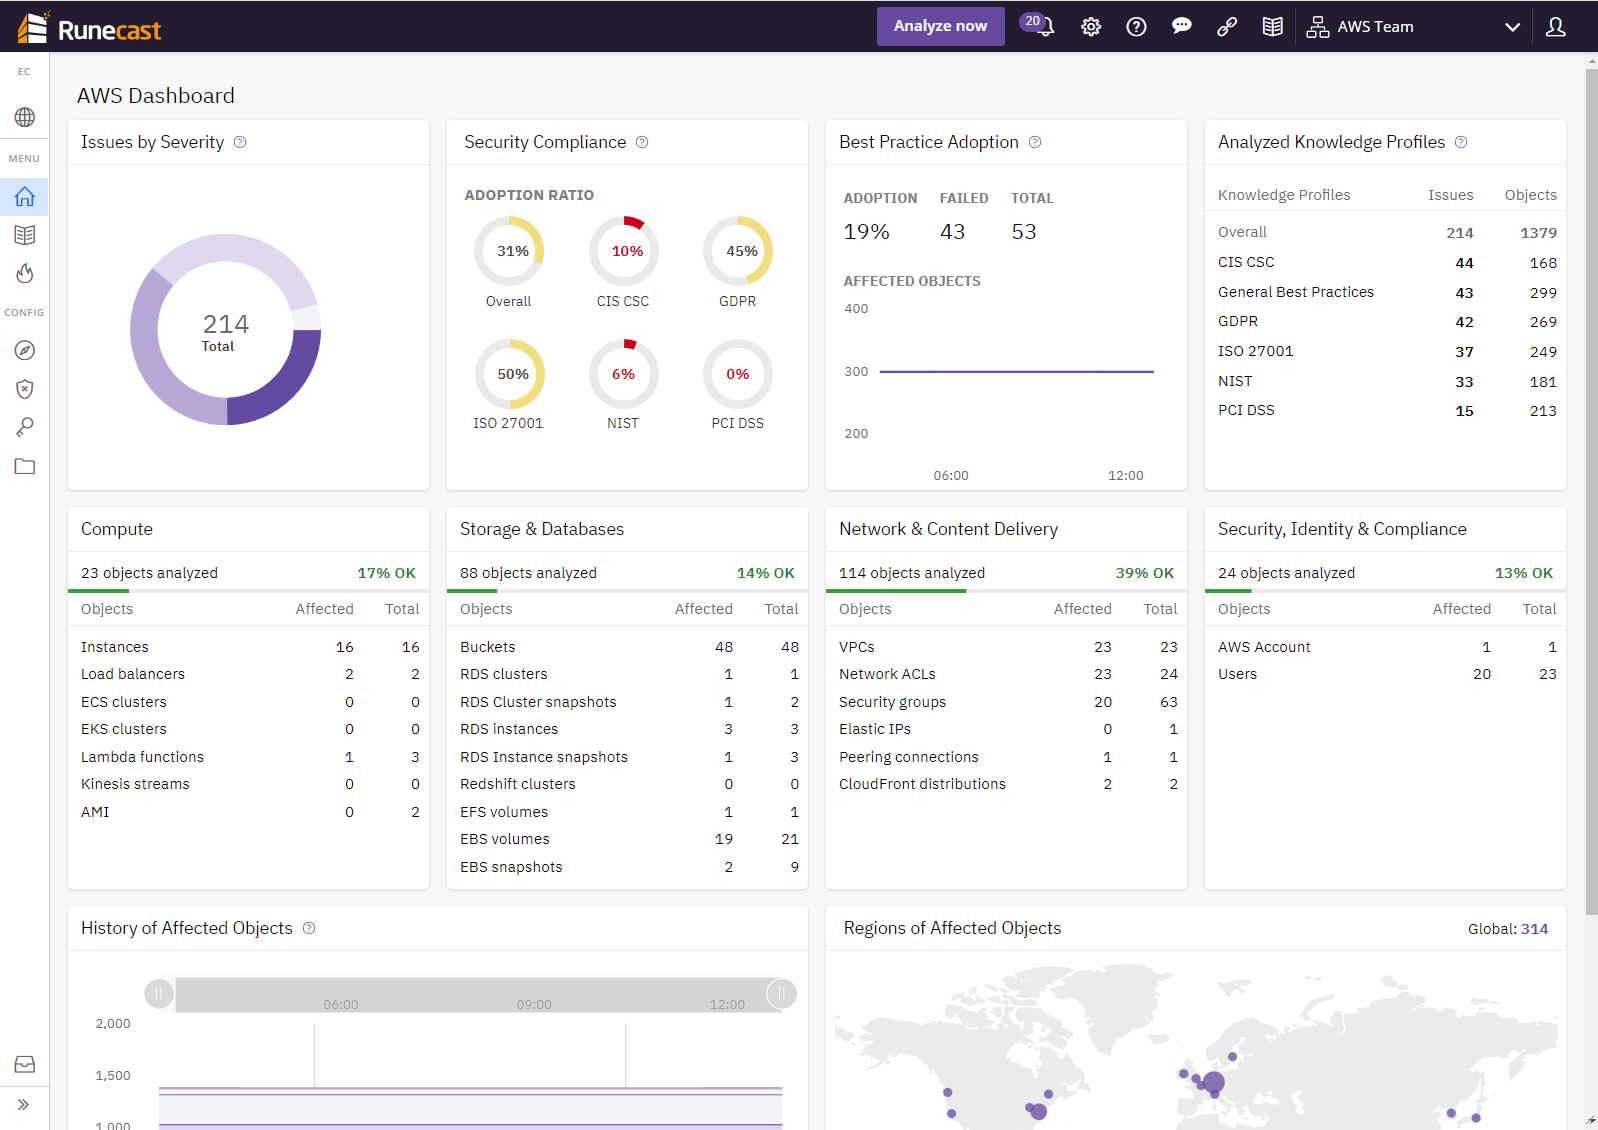Show help tooltip for Issues by Severity
1598x1130 pixels.
240,142
